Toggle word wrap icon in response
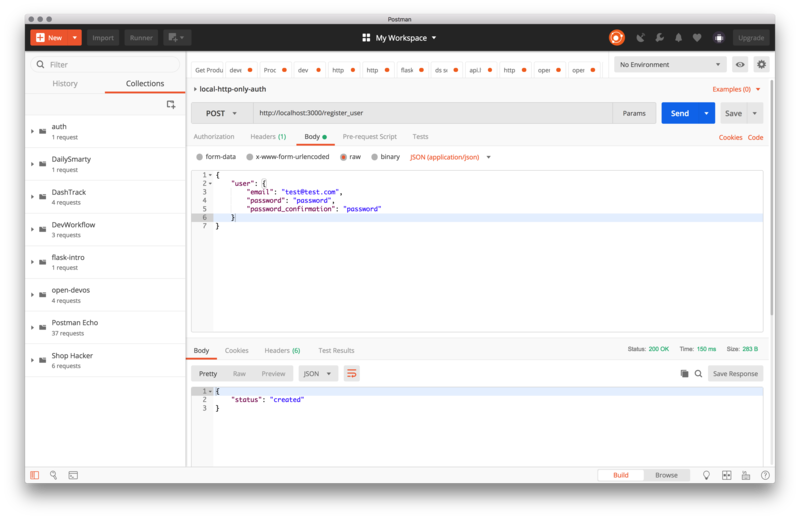800x519 pixels. pyautogui.click(x=352, y=374)
